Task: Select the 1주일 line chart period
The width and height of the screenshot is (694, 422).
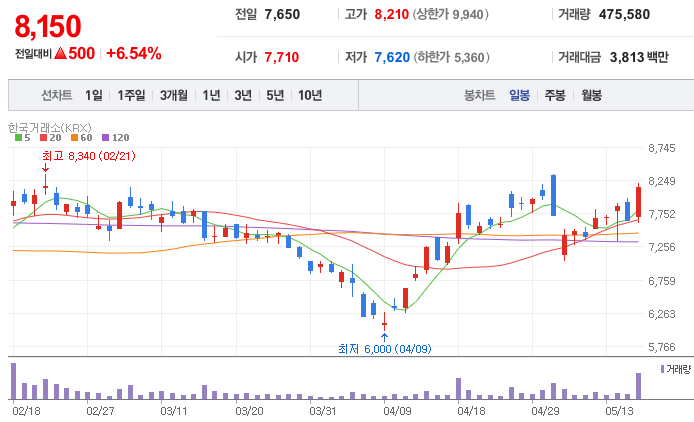Action: pos(131,95)
